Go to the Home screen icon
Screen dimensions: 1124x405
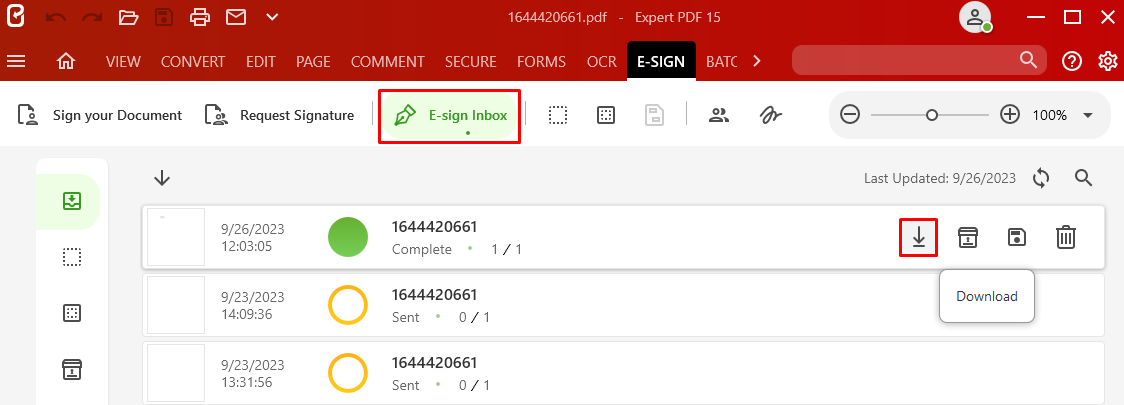coord(66,62)
